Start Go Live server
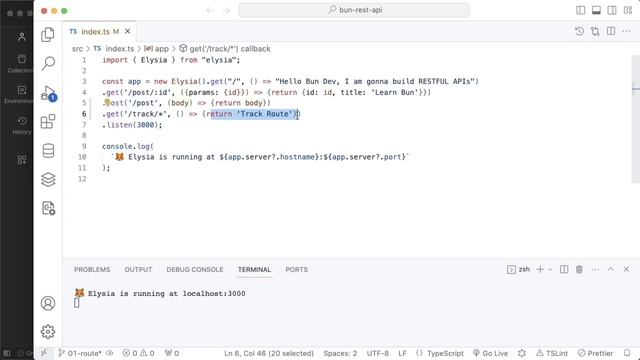640x360 pixels. [490, 353]
